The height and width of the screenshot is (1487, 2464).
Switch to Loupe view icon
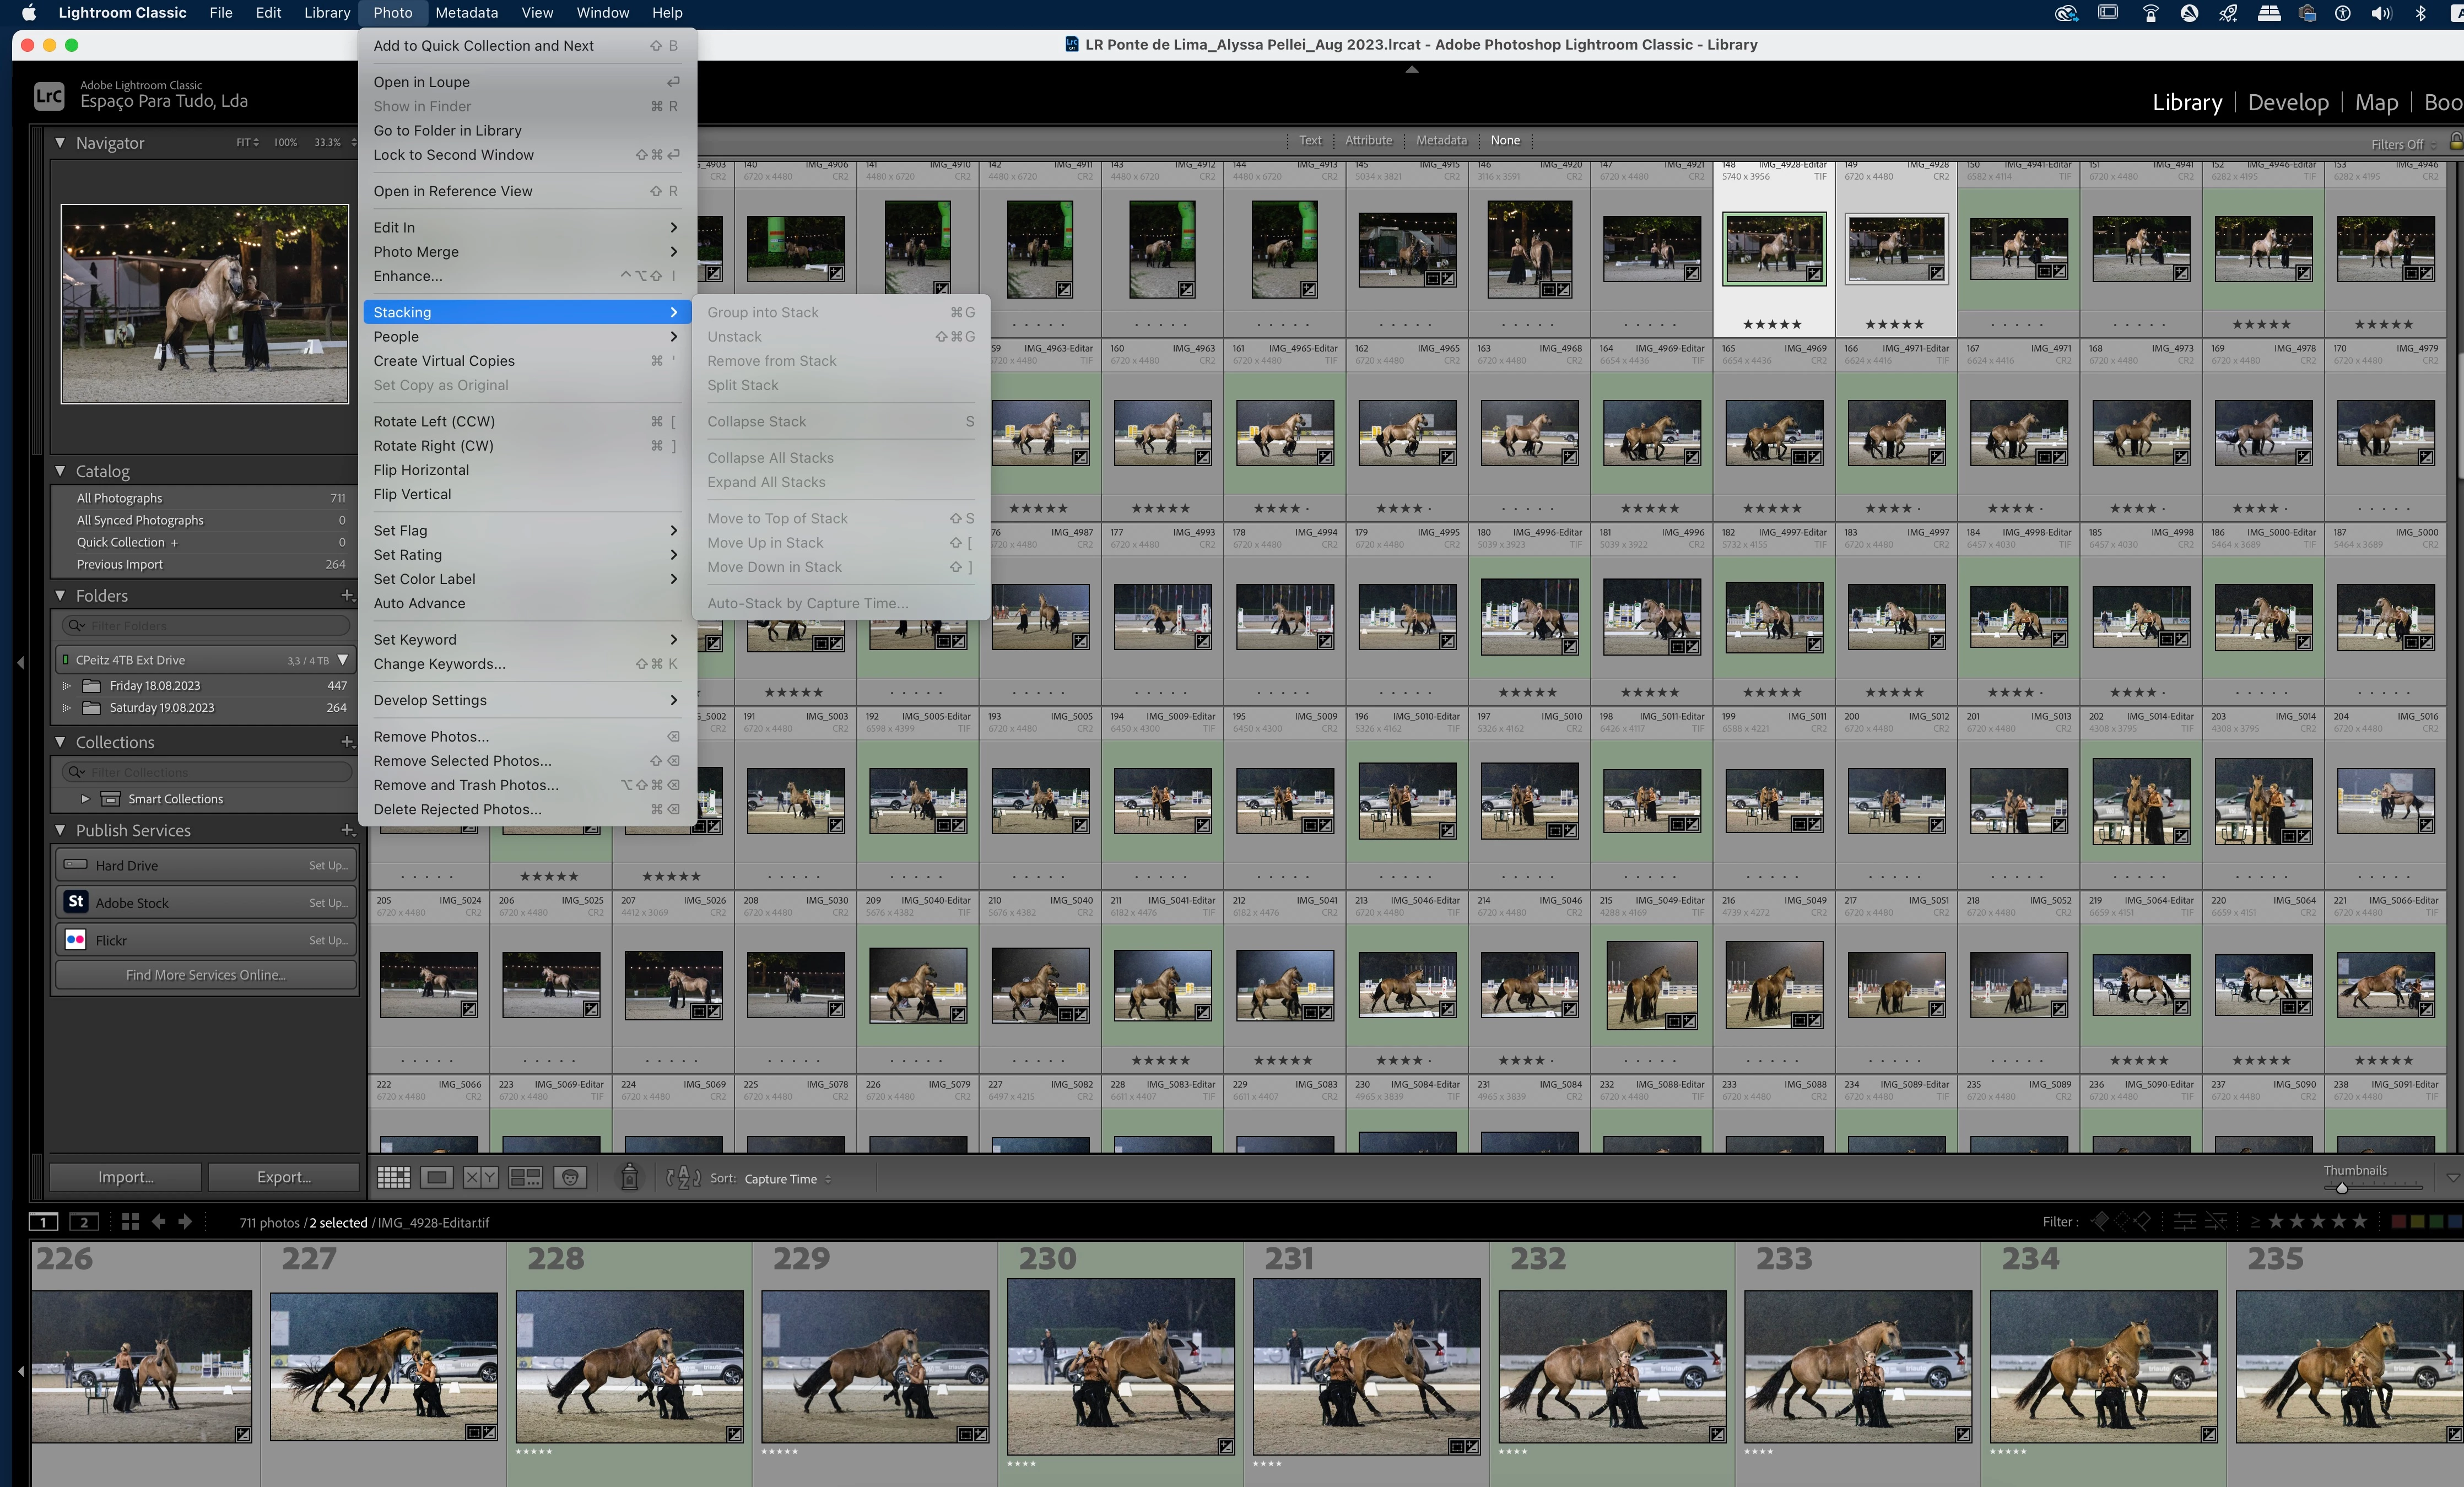[437, 1178]
